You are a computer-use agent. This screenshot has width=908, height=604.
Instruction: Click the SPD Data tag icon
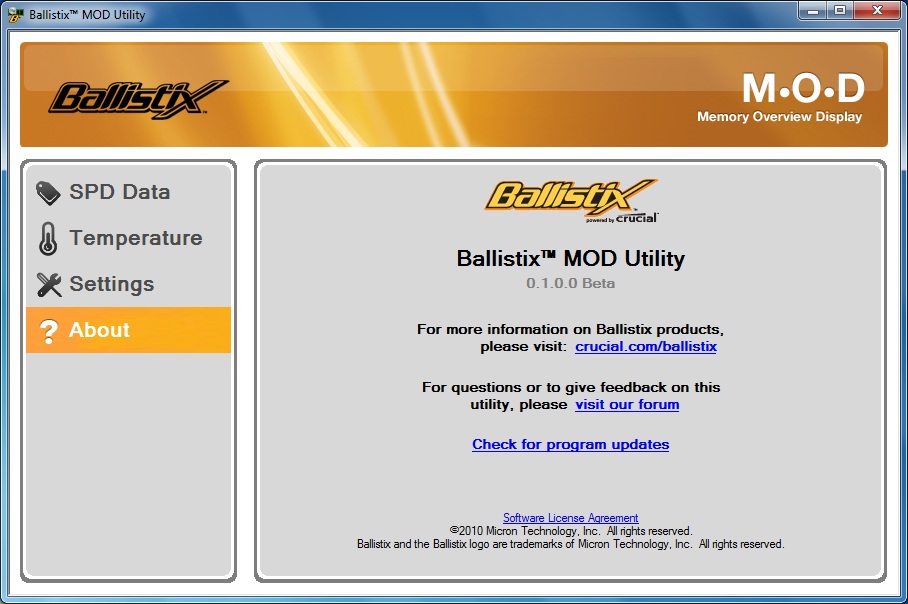48,193
